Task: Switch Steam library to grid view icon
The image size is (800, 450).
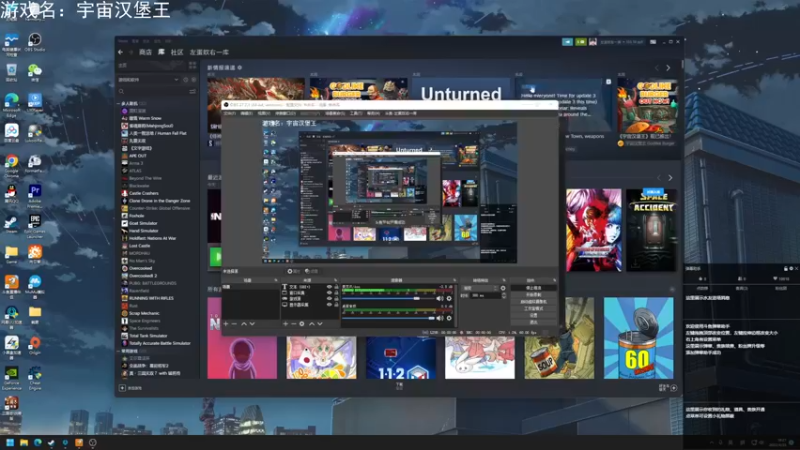Action: [192, 65]
